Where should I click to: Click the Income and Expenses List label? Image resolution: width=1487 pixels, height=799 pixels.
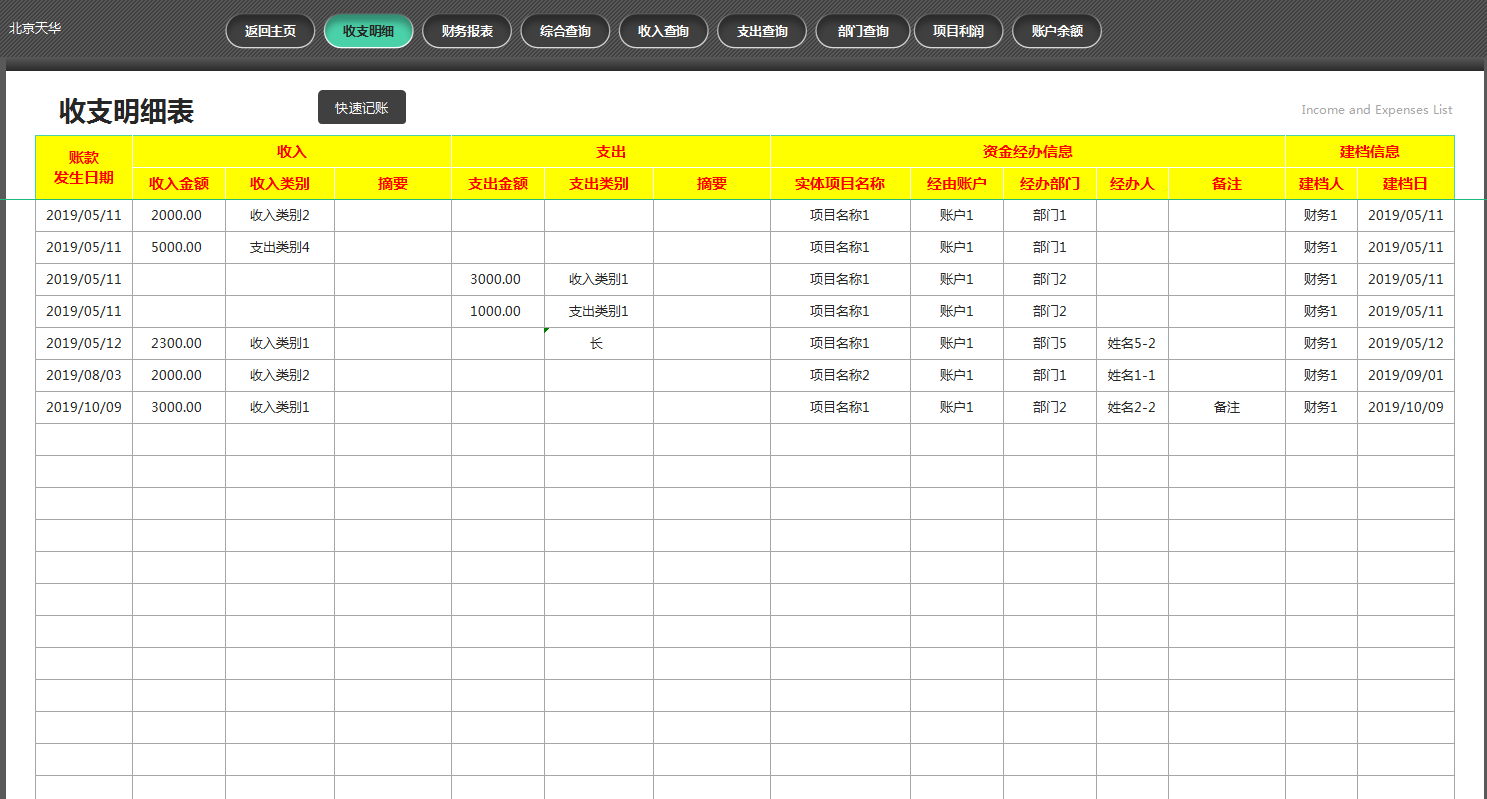point(1377,110)
